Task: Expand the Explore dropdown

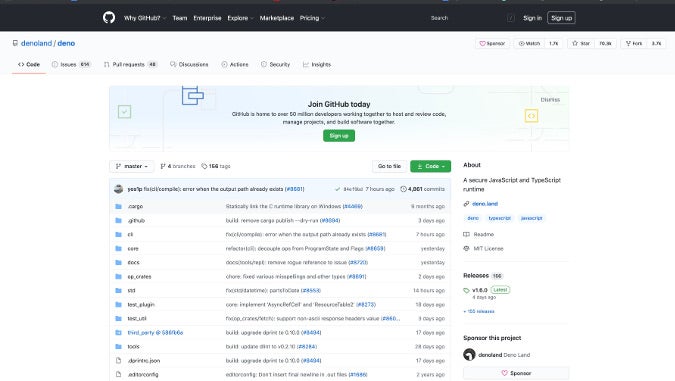Action: click(x=240, y=18)
